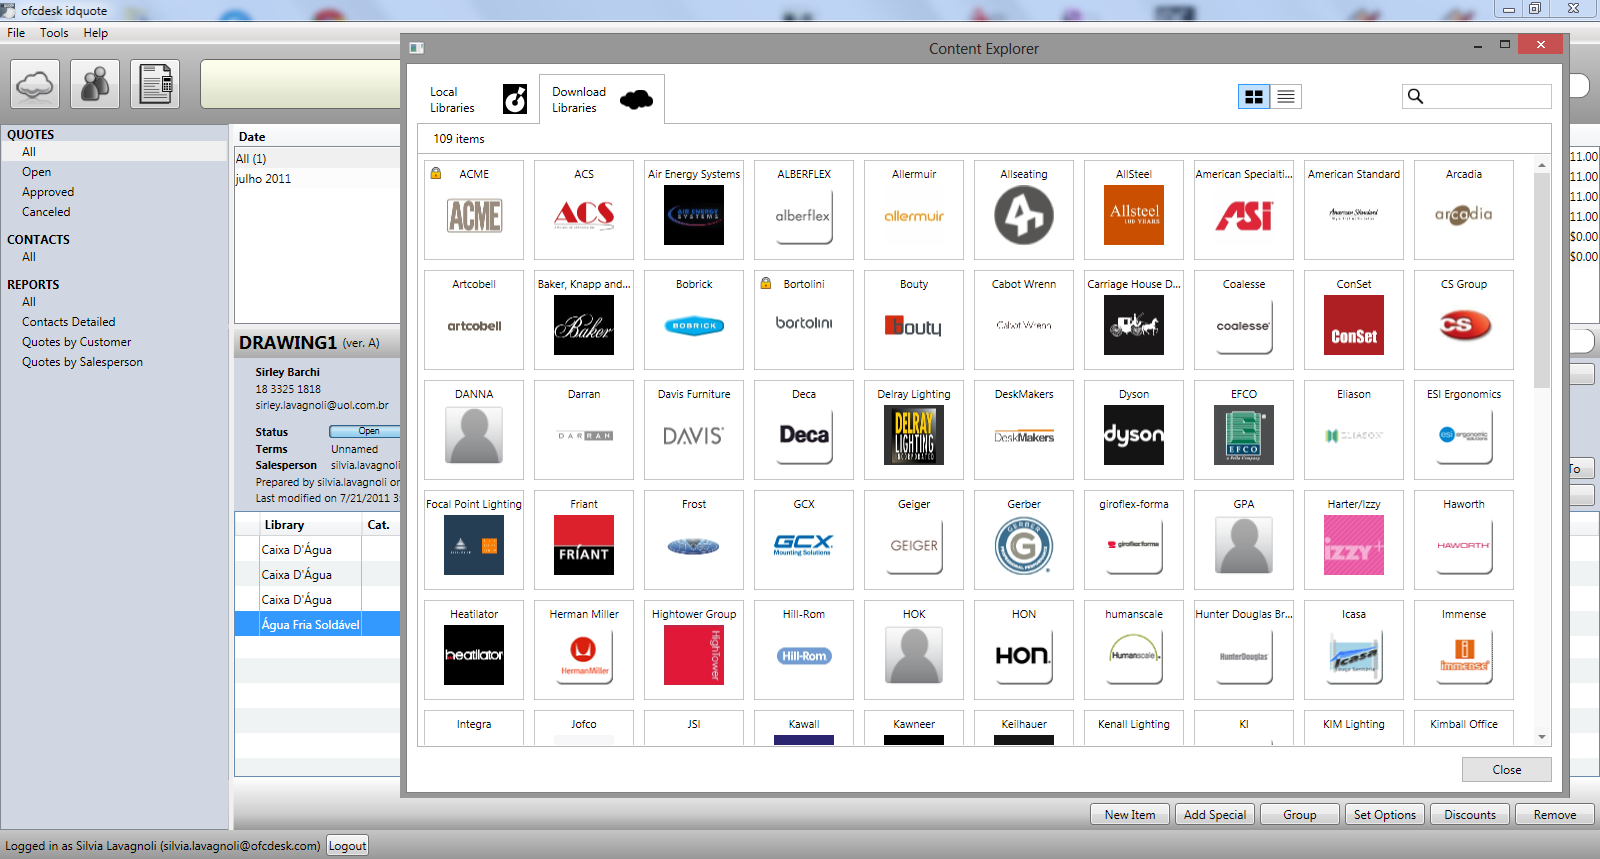Click the Set Options button
Viewport: 1600px width, 859px height.
pos(1385,814)
